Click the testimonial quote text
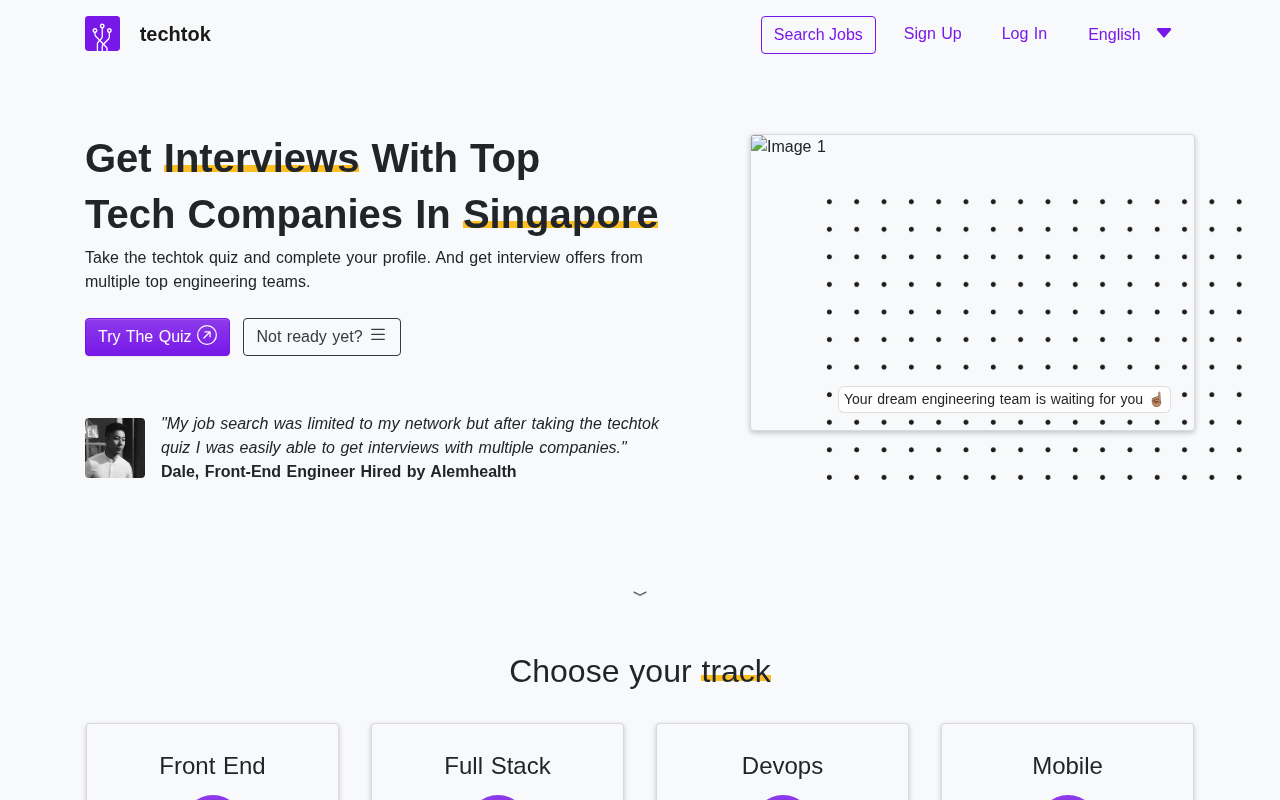Image resolution: width=1280 pixels, height=800 pixels. pyautogui.click(x=410, y=436)
